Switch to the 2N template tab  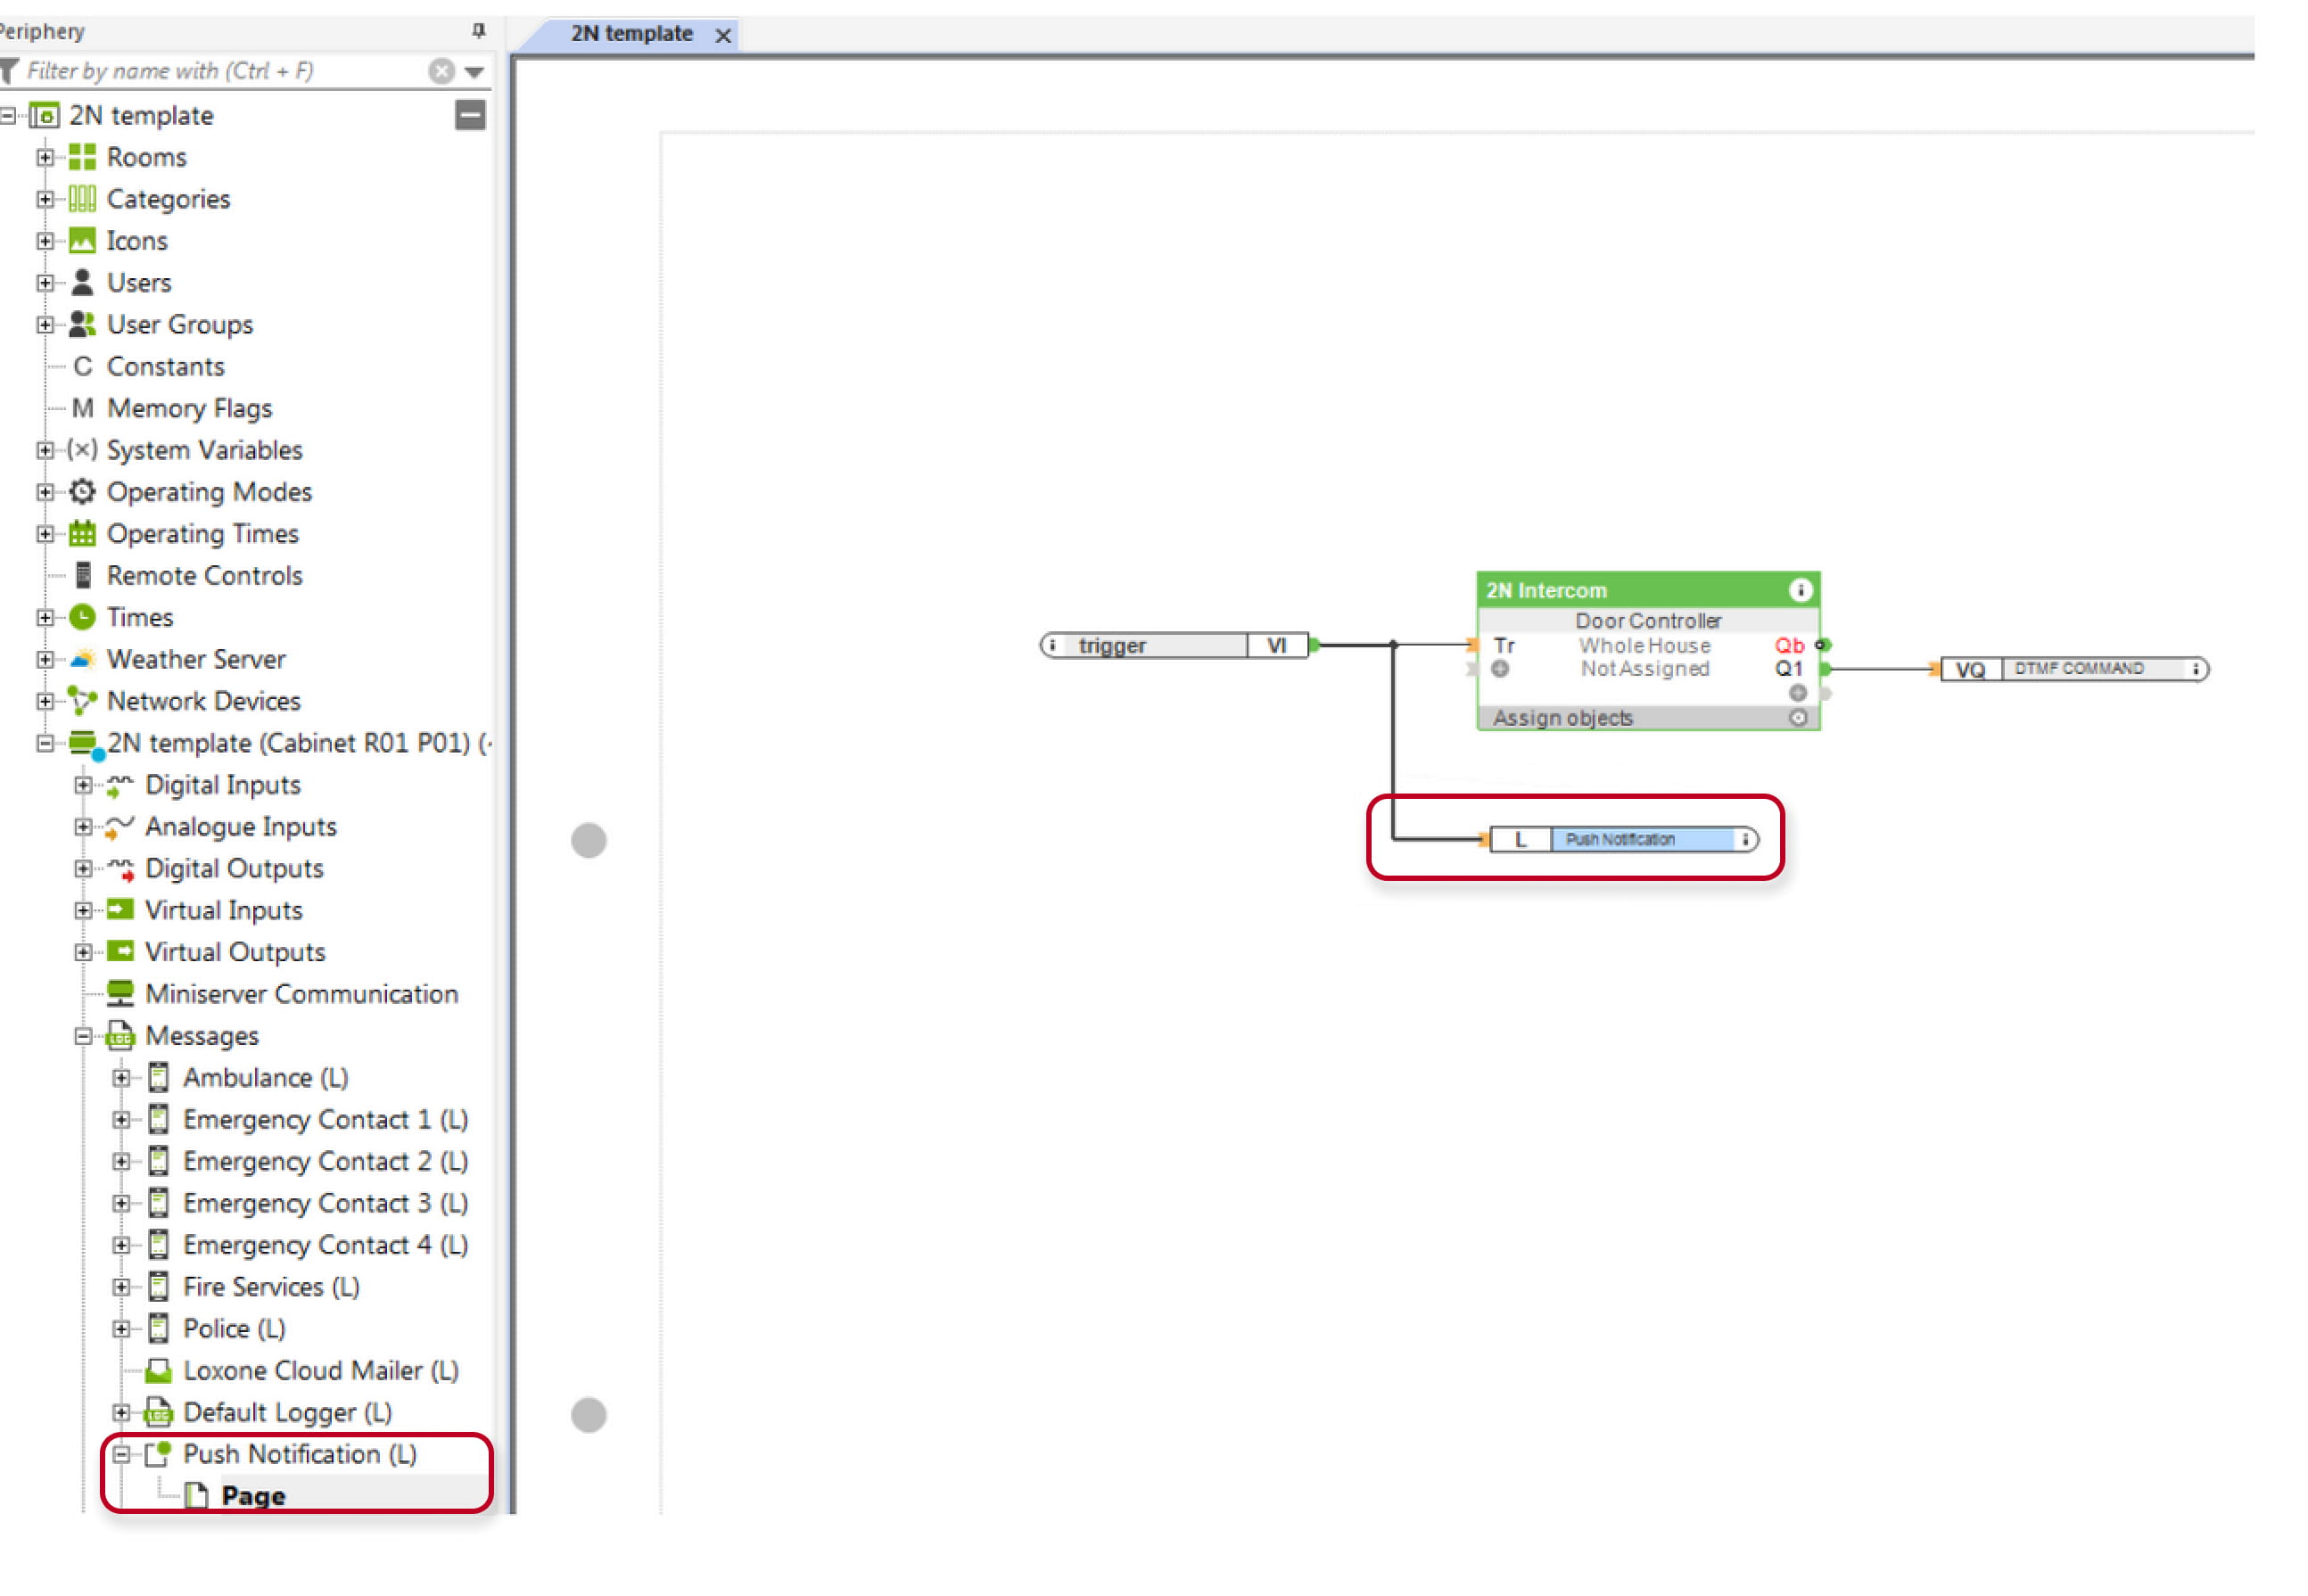tap(631, 33)
